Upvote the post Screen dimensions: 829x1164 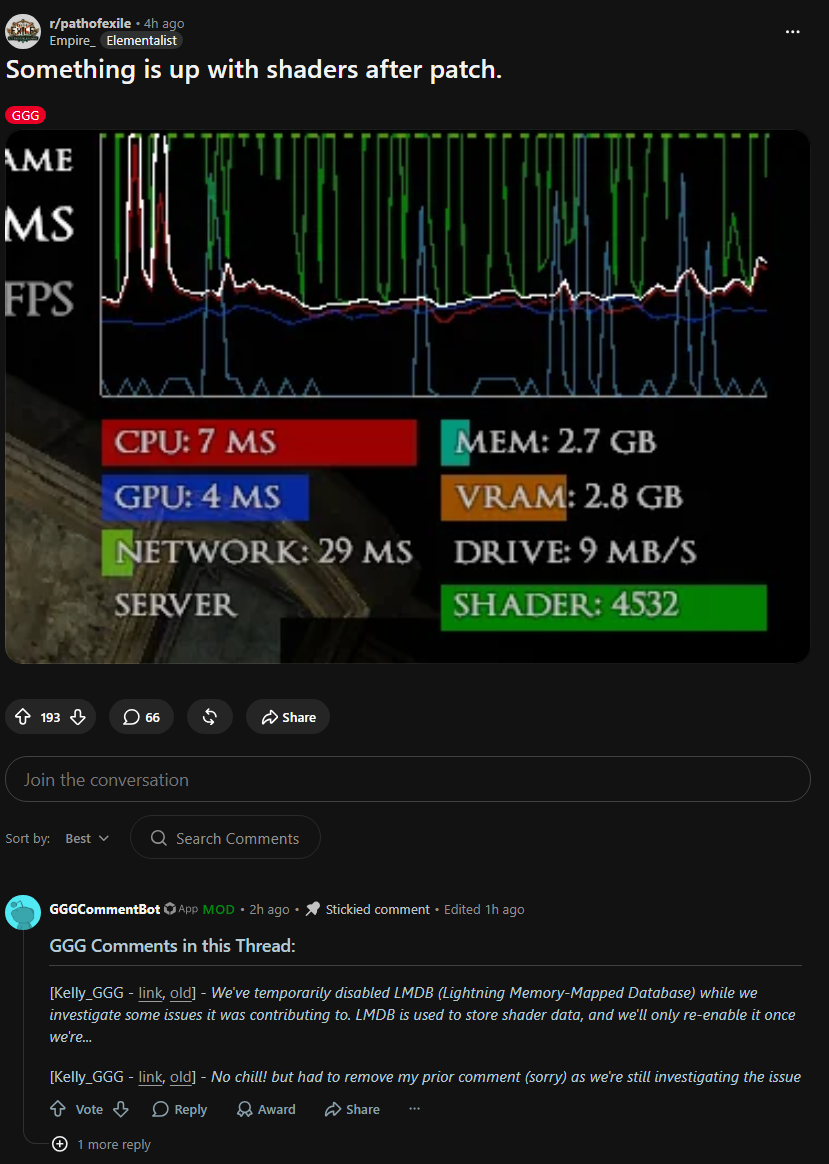23,717
